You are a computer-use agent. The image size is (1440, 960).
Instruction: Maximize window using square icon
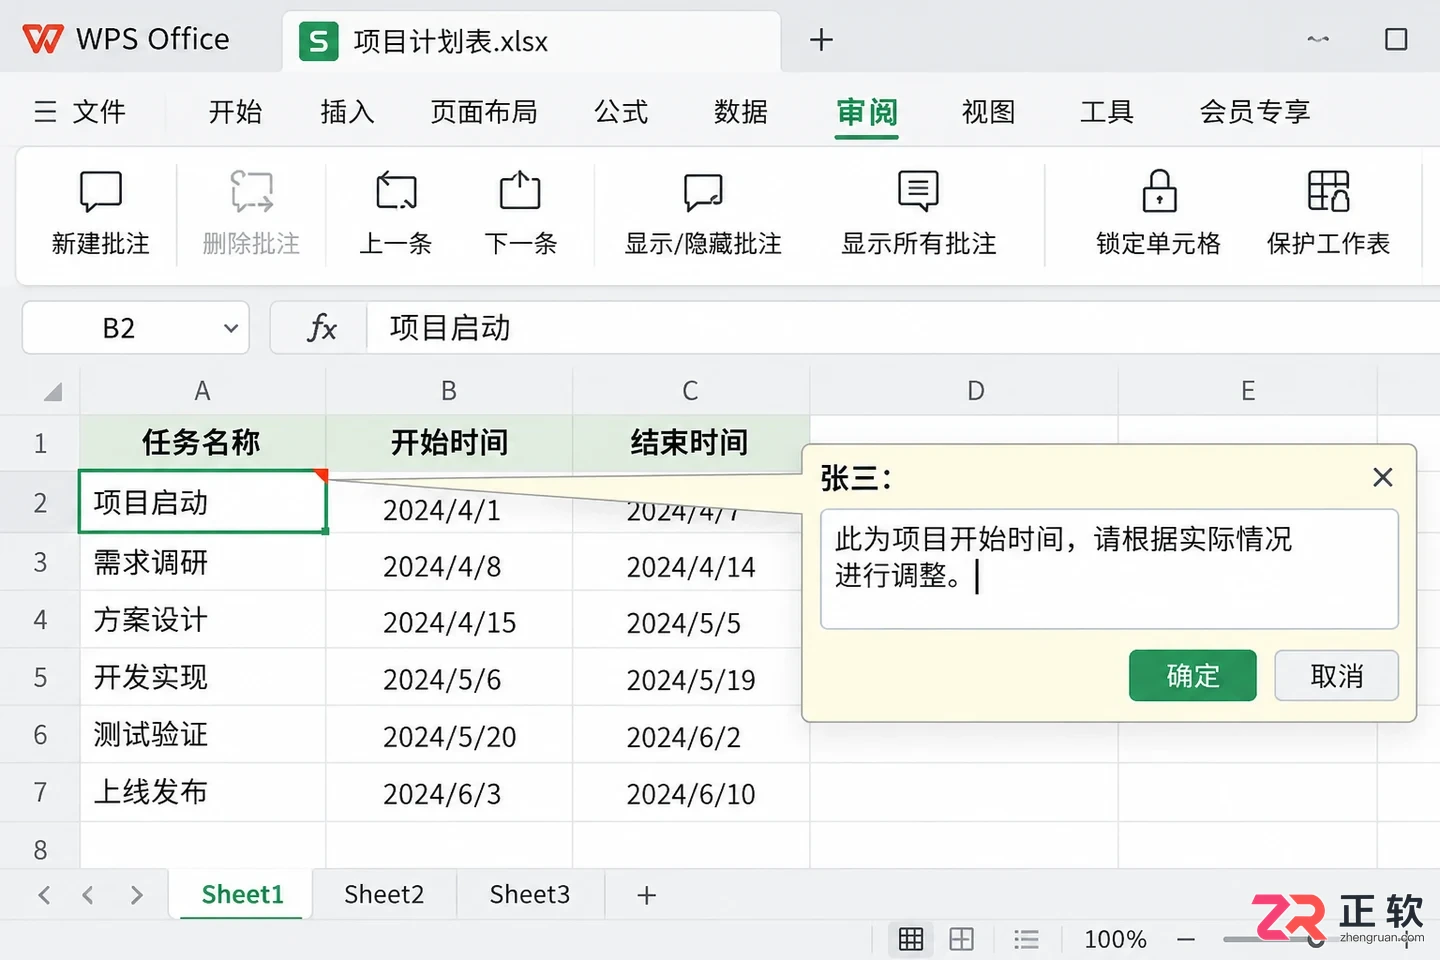coord(1396,39)
